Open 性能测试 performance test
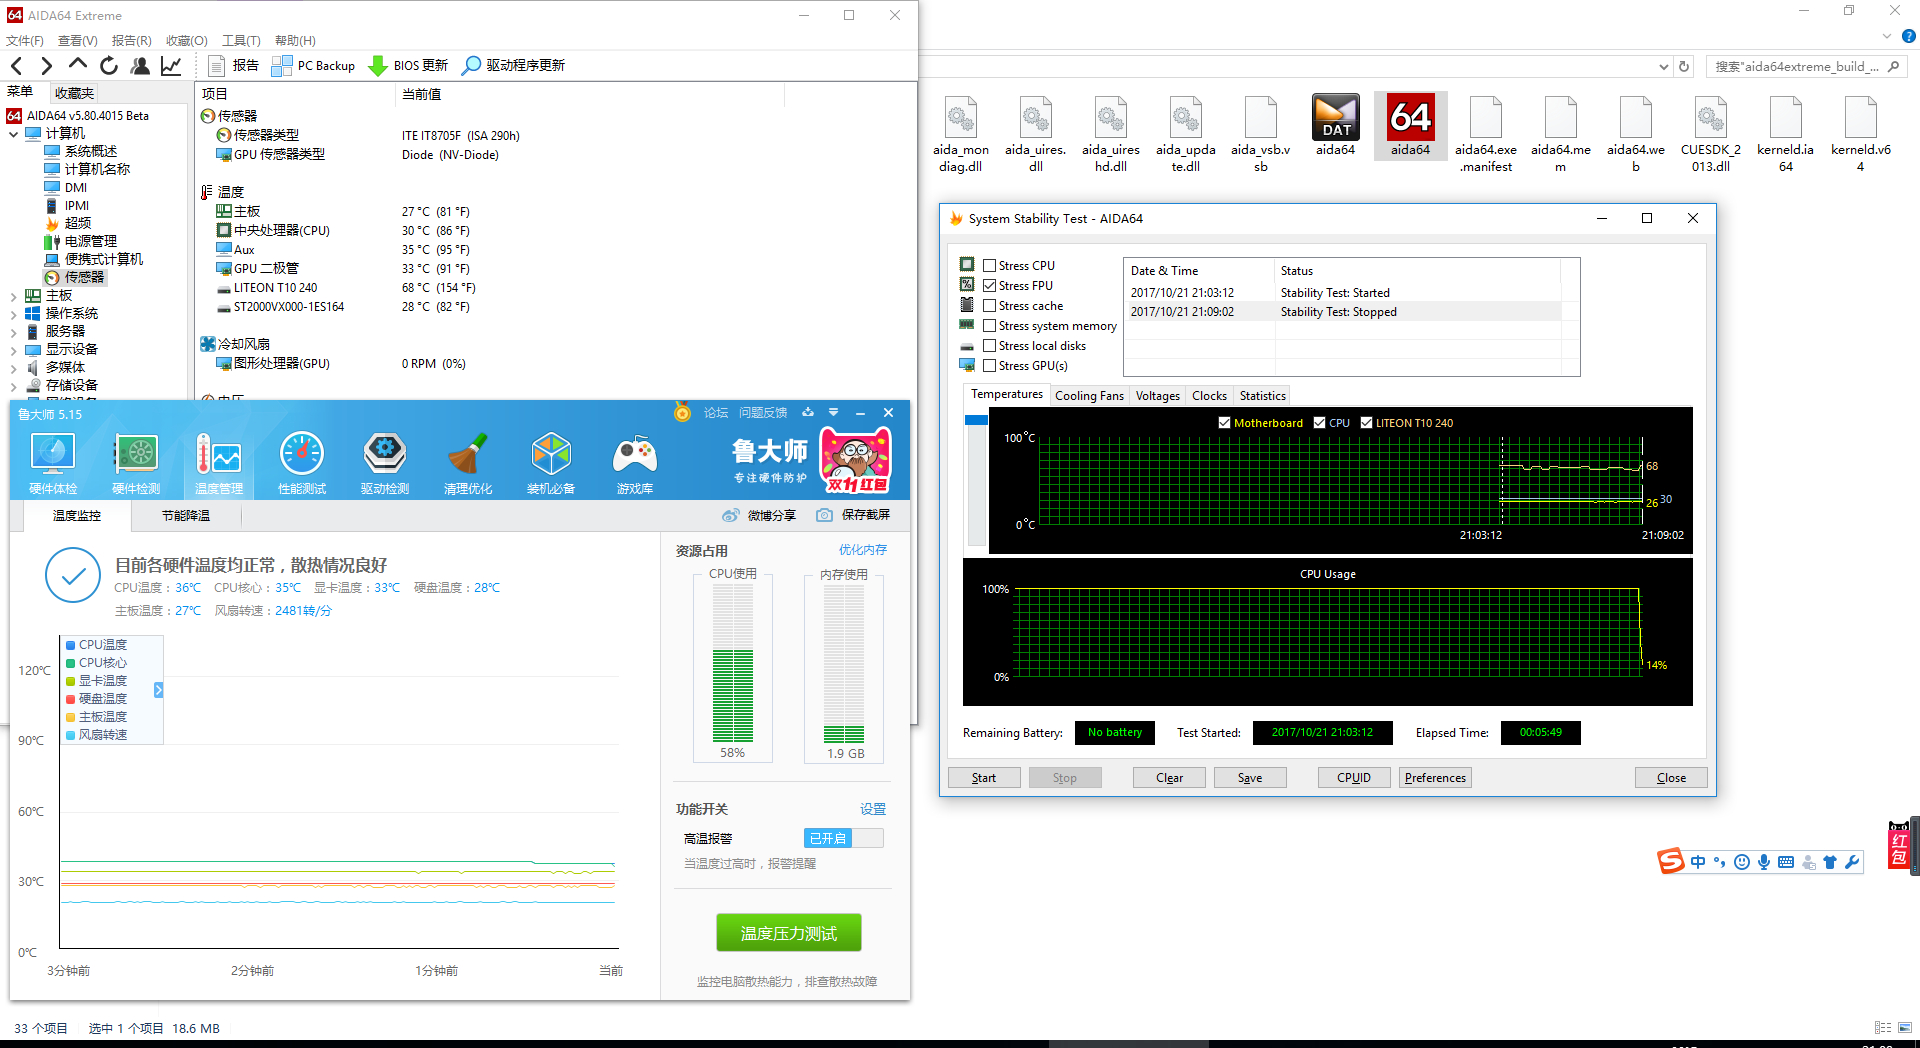The image size is (1920, 1048). 302,463
